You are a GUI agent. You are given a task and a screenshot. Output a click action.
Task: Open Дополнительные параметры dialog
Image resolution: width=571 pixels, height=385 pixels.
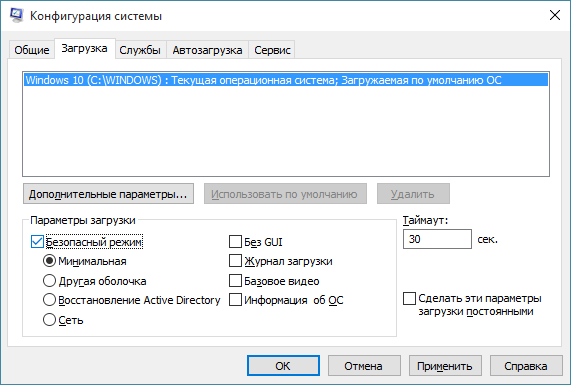(x=108, y=194)
